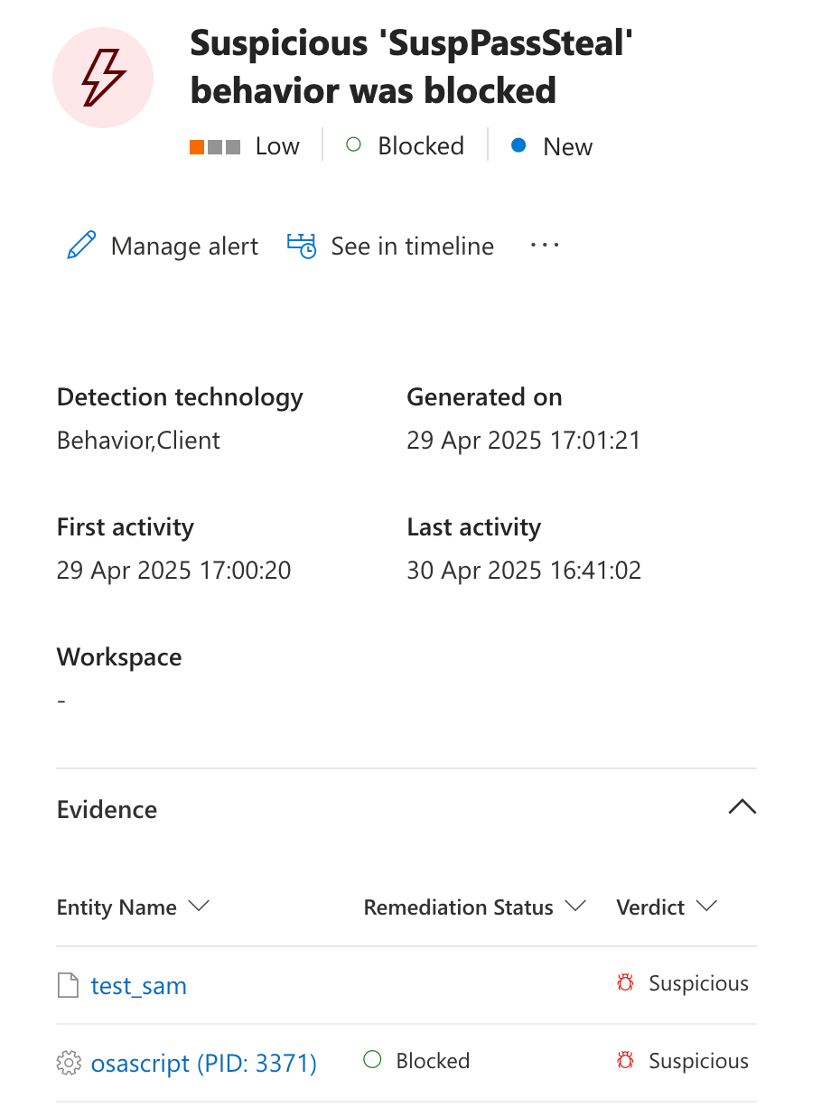Screen dimensions: 832x1108
Task: Open the osascript (PID: 3371) link
Action: coord(203,1063)
